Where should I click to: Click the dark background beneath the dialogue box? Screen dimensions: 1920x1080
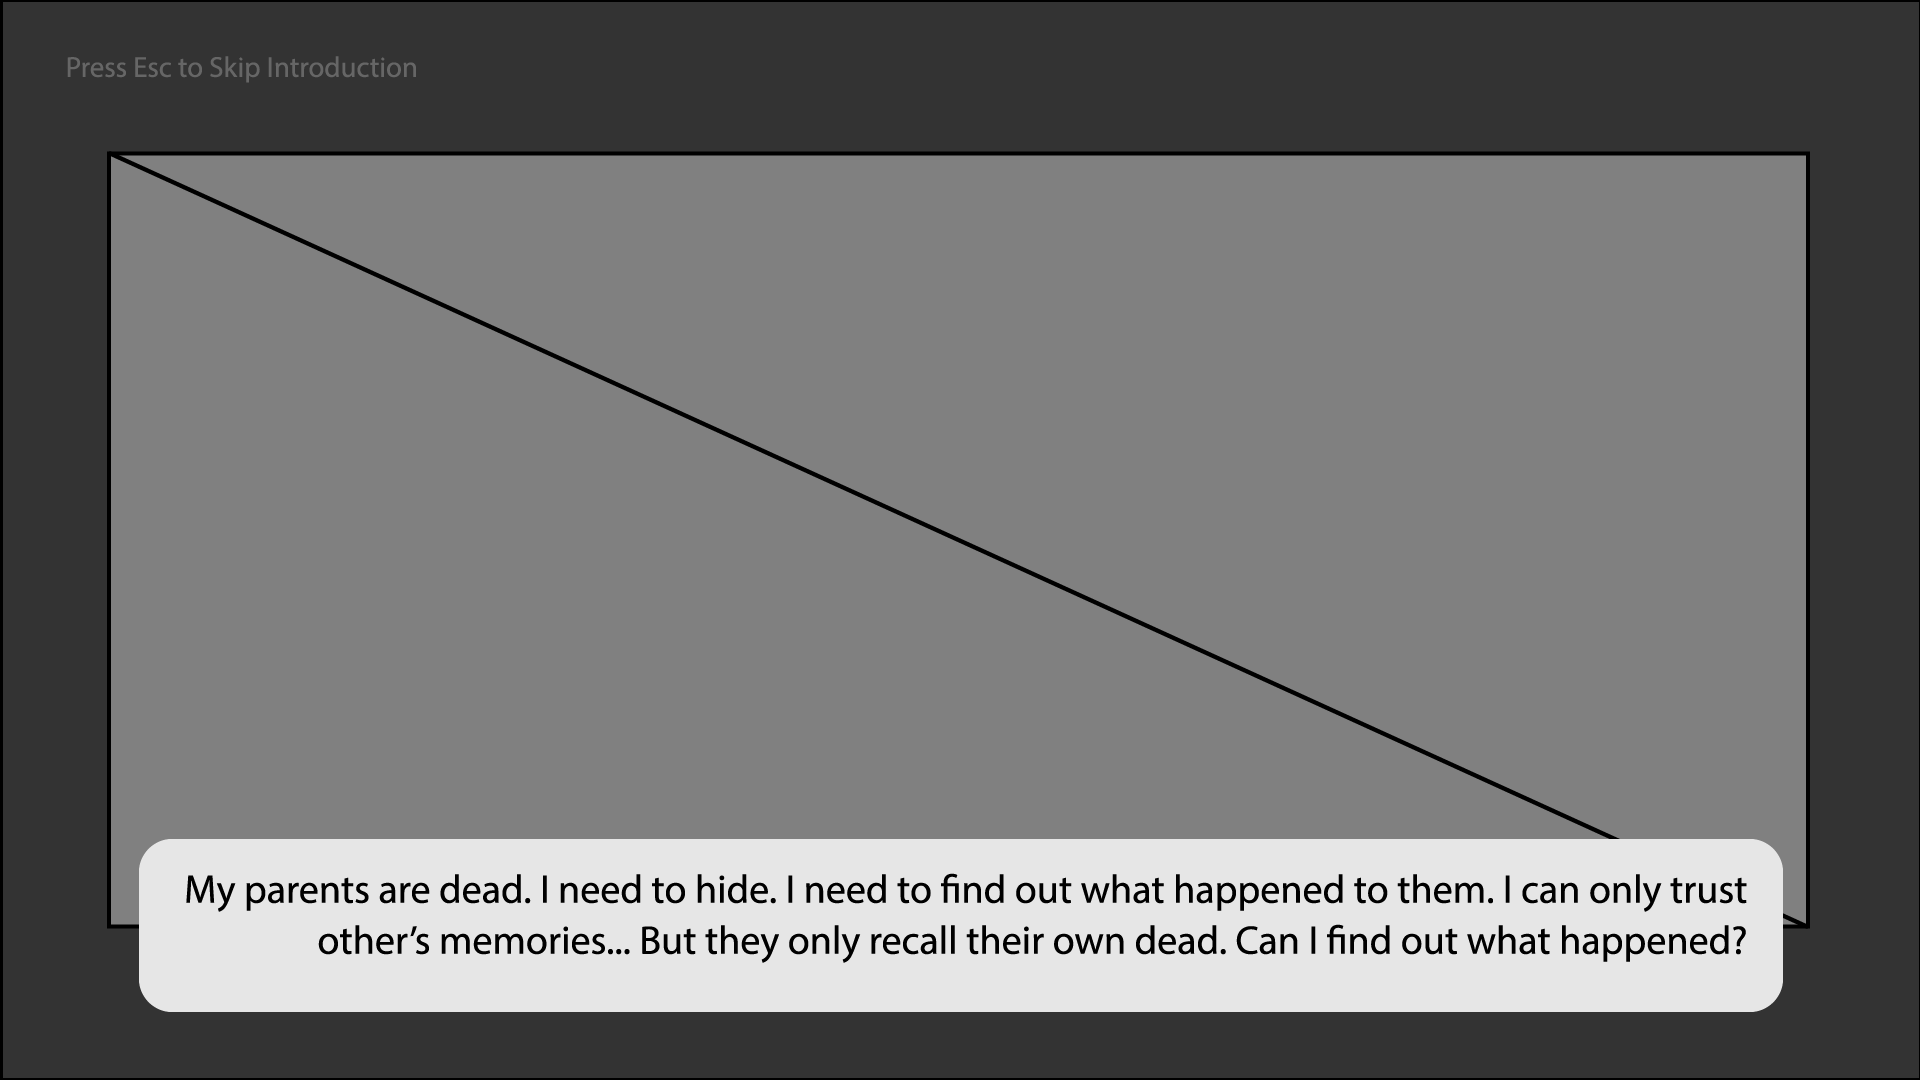[x=960, y=1046]
